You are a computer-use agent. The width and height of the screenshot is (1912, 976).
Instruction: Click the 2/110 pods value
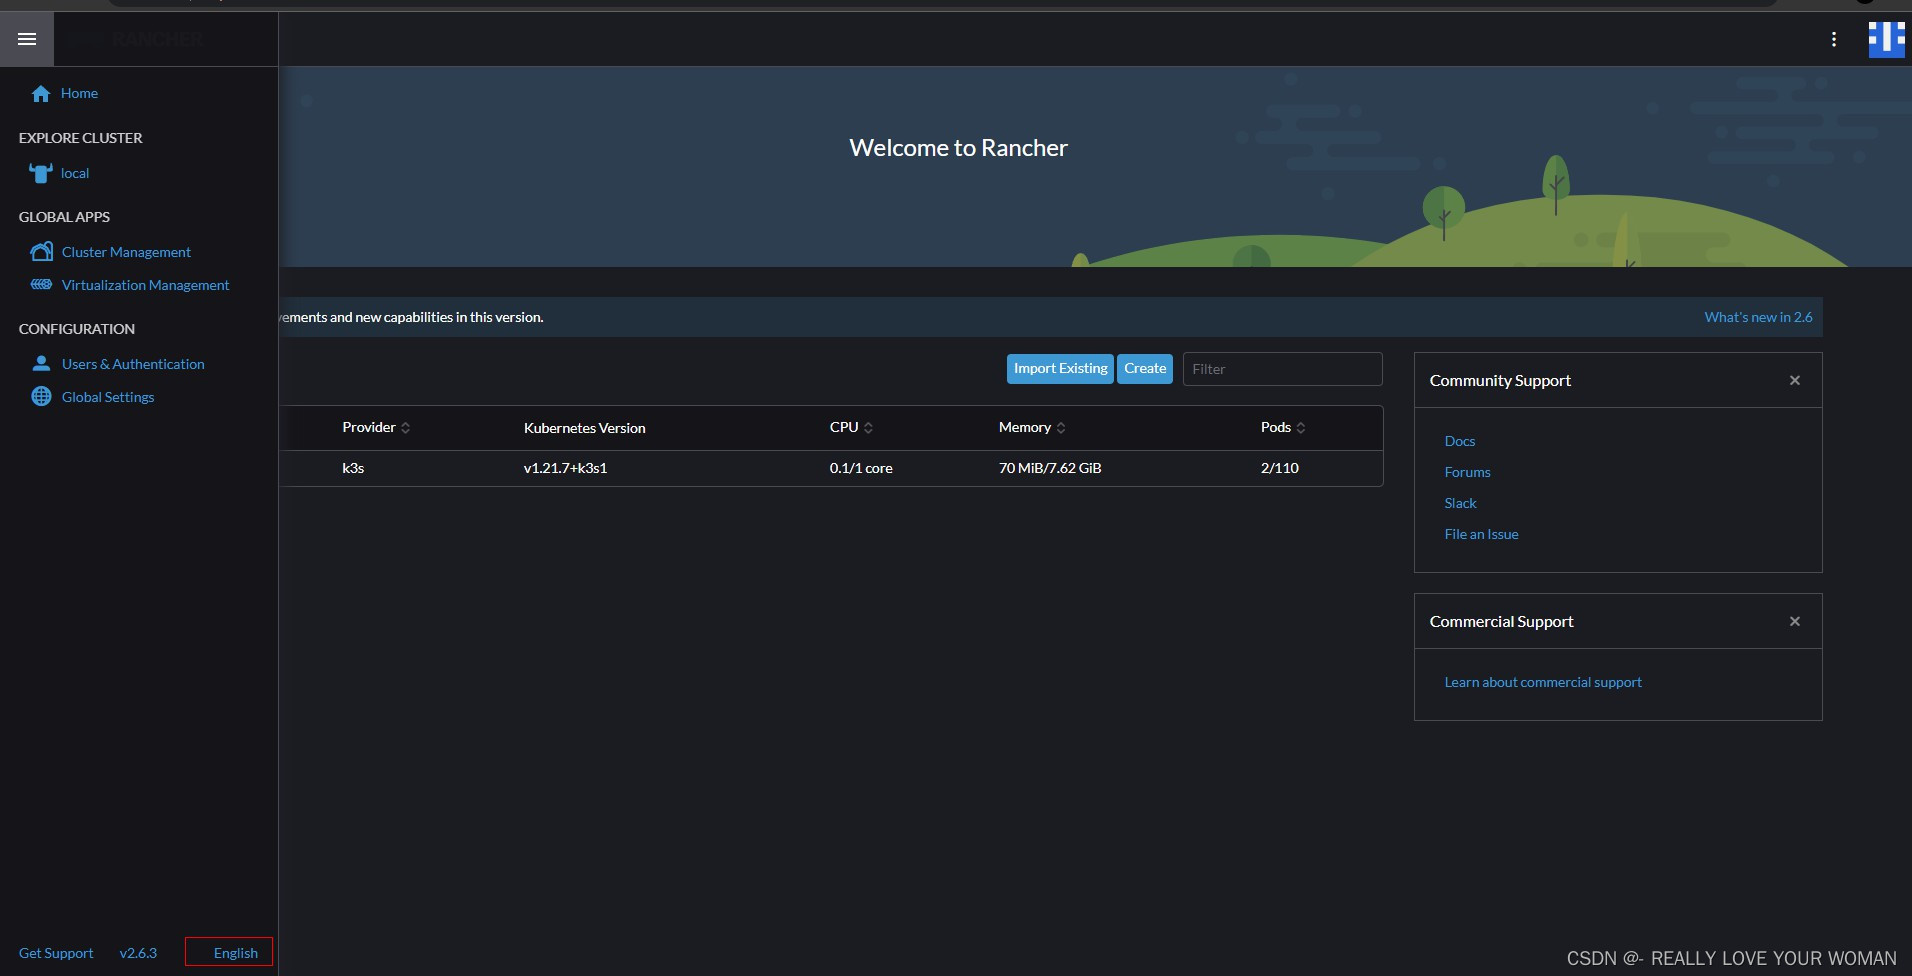click(1280, 468)
